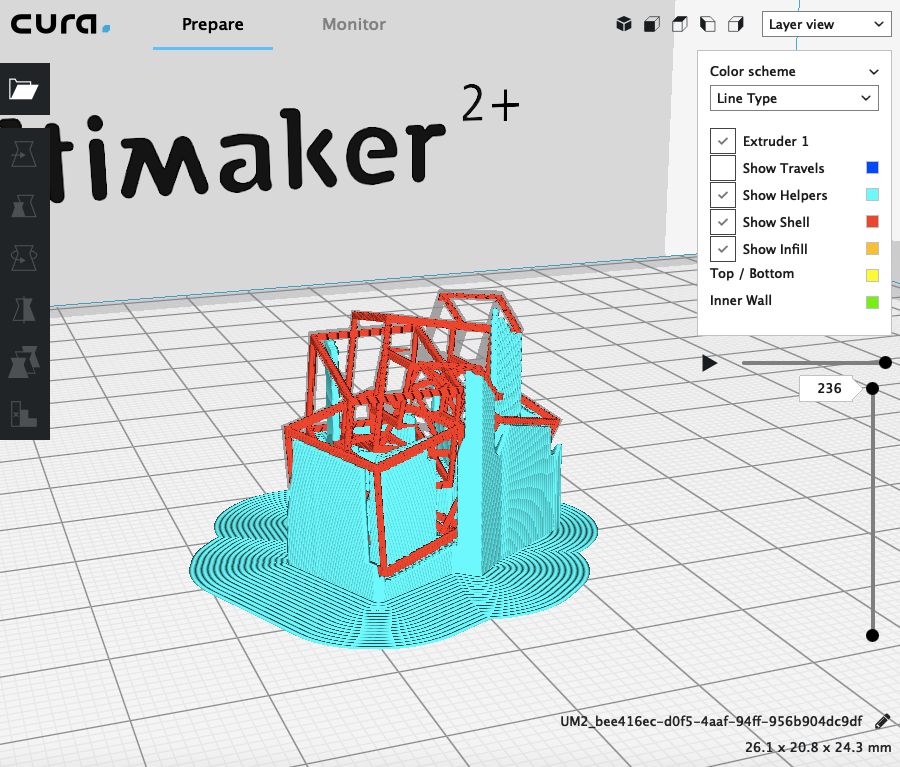Click the horizontal path slider handle
Screen dimensions: 900x767
(x=885, y=362)
